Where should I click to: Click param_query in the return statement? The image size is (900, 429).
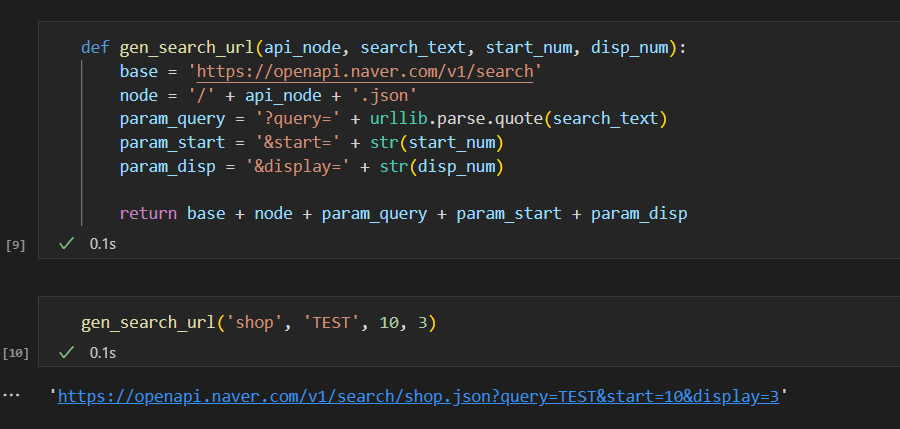pyautogui.click(x=374, y=214)
